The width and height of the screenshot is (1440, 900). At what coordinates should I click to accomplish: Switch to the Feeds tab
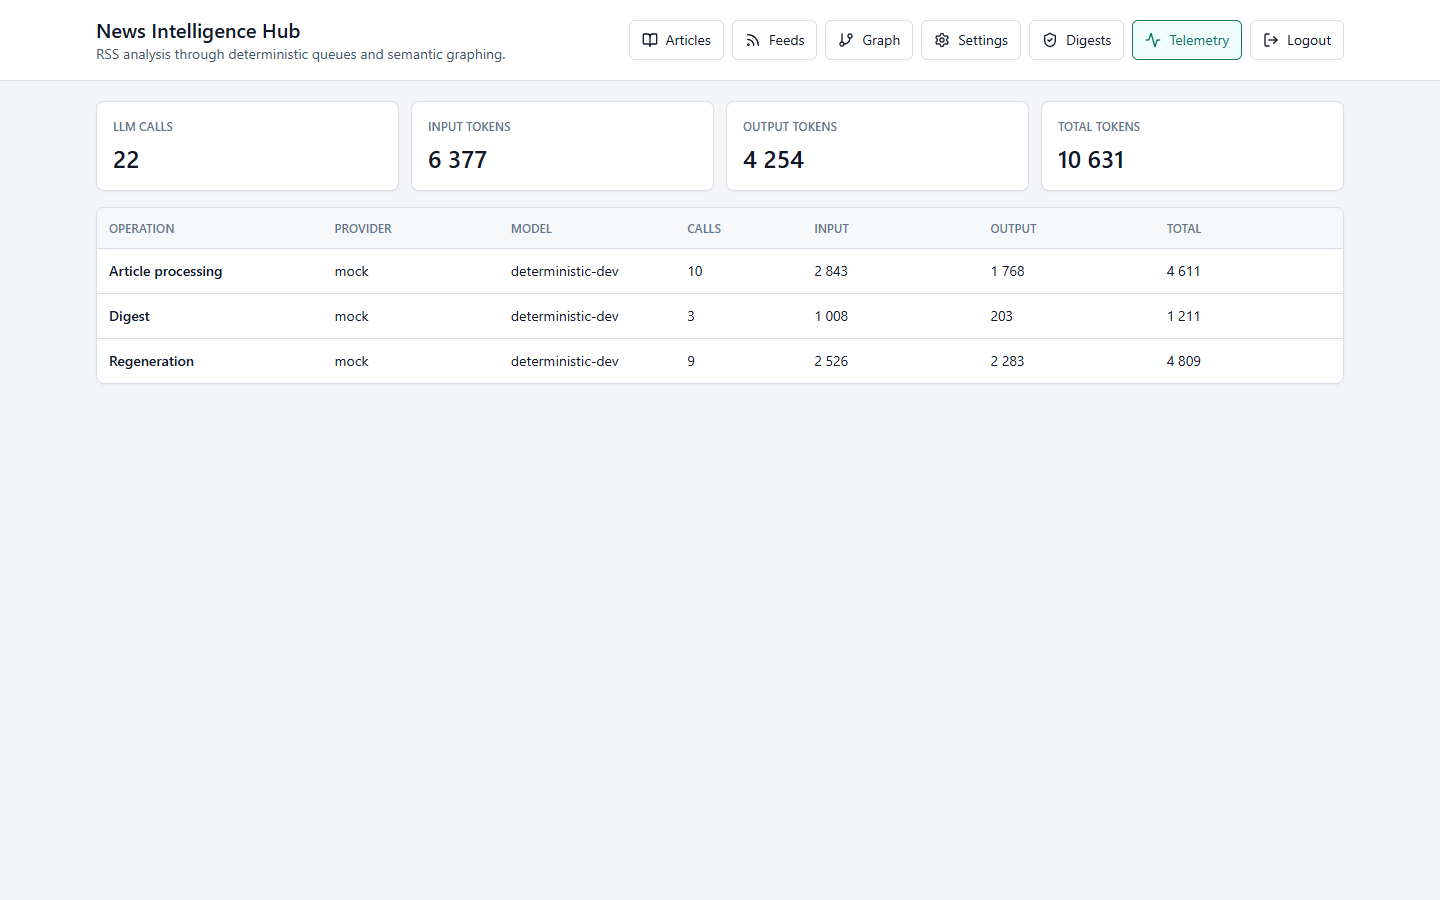click(774, 40)
